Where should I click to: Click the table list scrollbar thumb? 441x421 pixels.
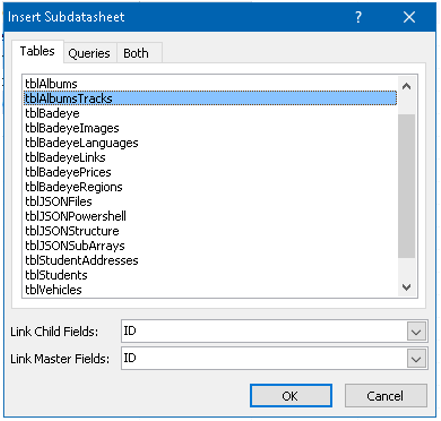(406, 186)
